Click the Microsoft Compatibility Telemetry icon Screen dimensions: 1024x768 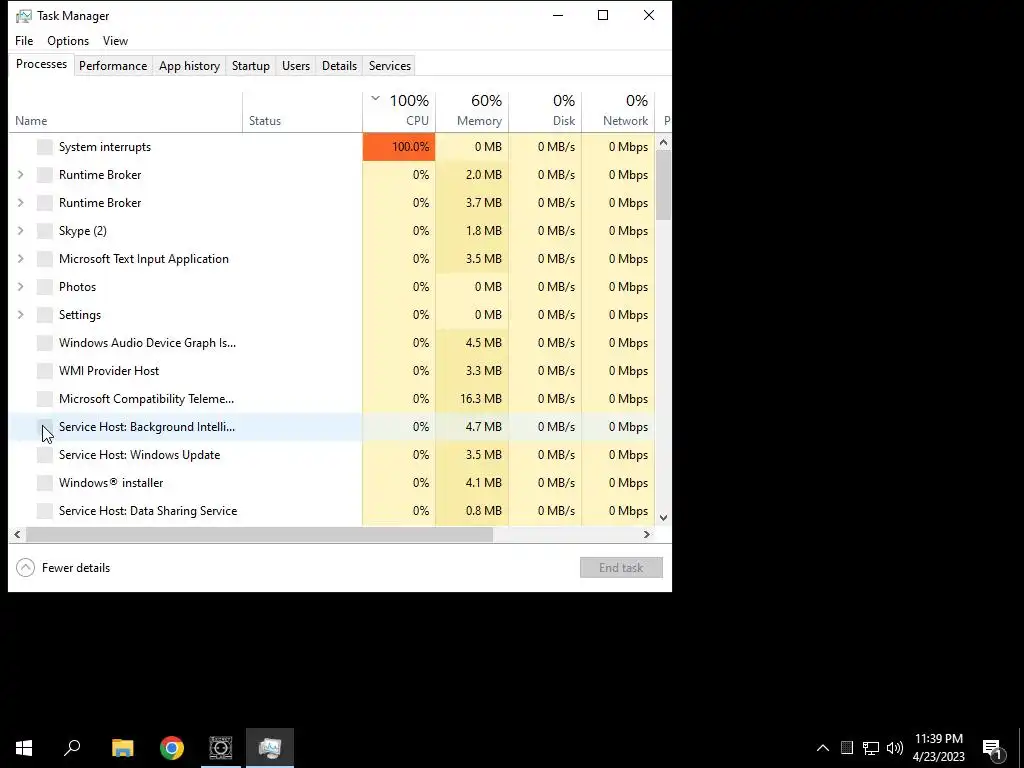pyautogui.click(x=44, y=399)
